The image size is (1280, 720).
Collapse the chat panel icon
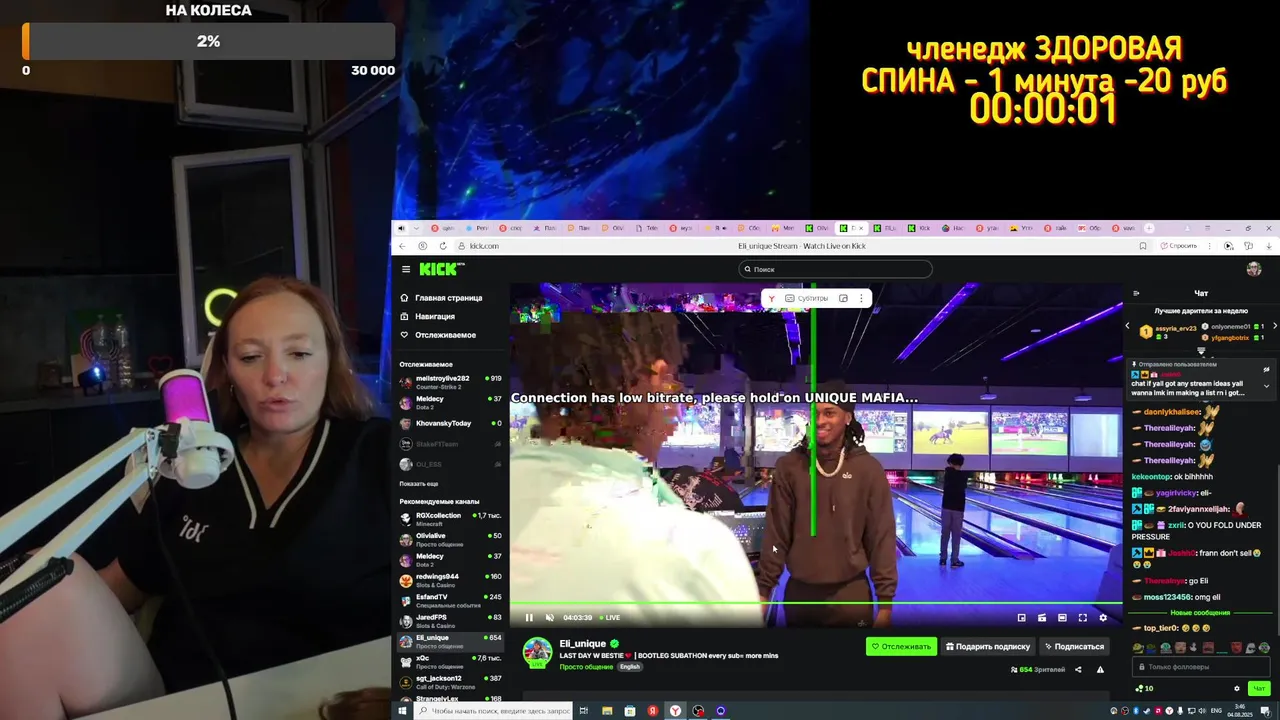[1136, 293]
